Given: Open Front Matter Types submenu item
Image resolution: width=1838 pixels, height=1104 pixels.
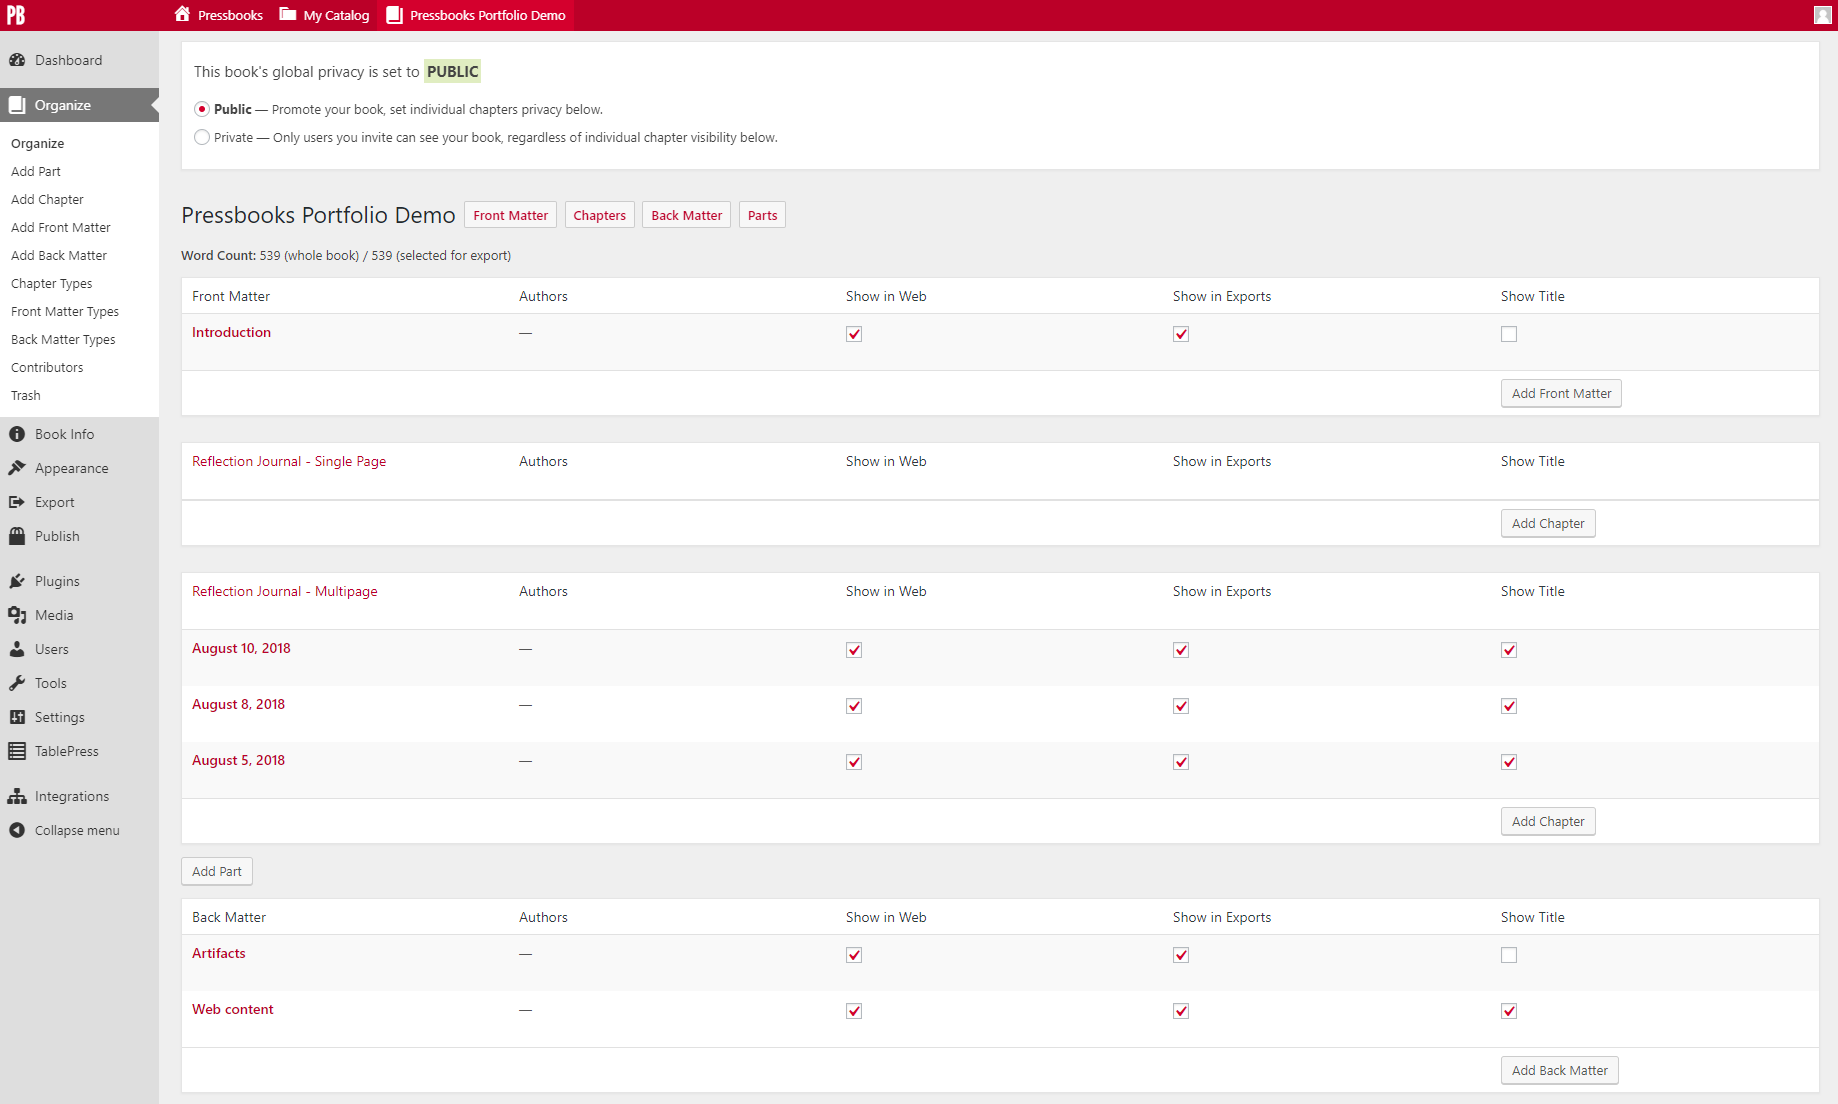Looking at the screenshot, I should click(65, 311).
